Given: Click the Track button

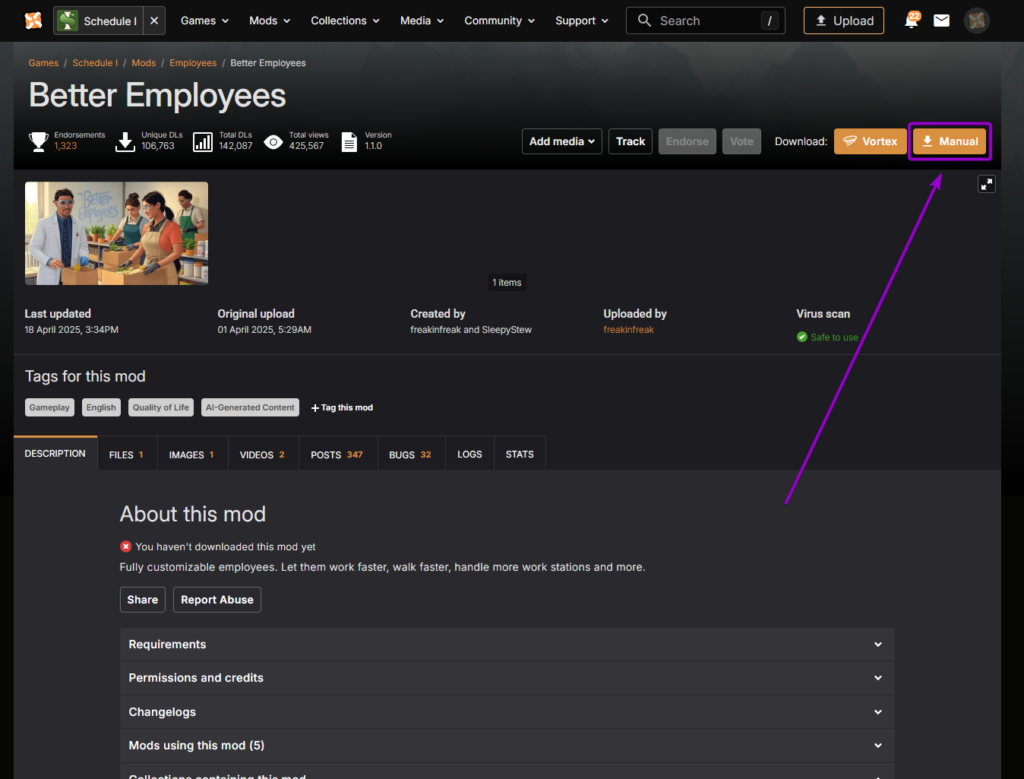Looking at the screenshot, I should [x=630, y=141].
